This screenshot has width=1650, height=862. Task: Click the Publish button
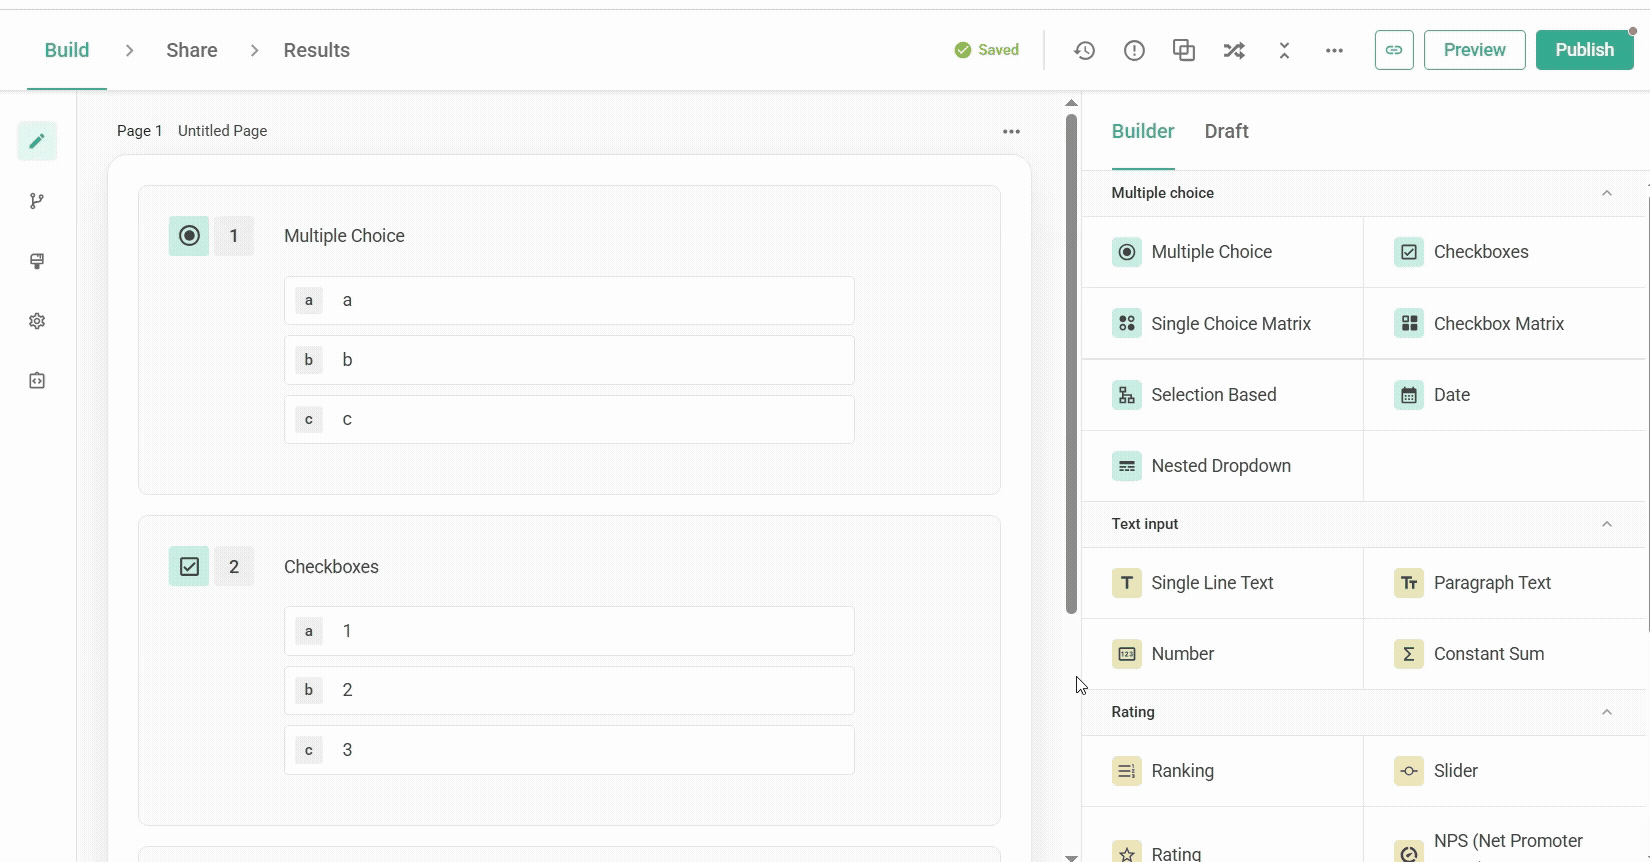click(x=1584, y=50)
